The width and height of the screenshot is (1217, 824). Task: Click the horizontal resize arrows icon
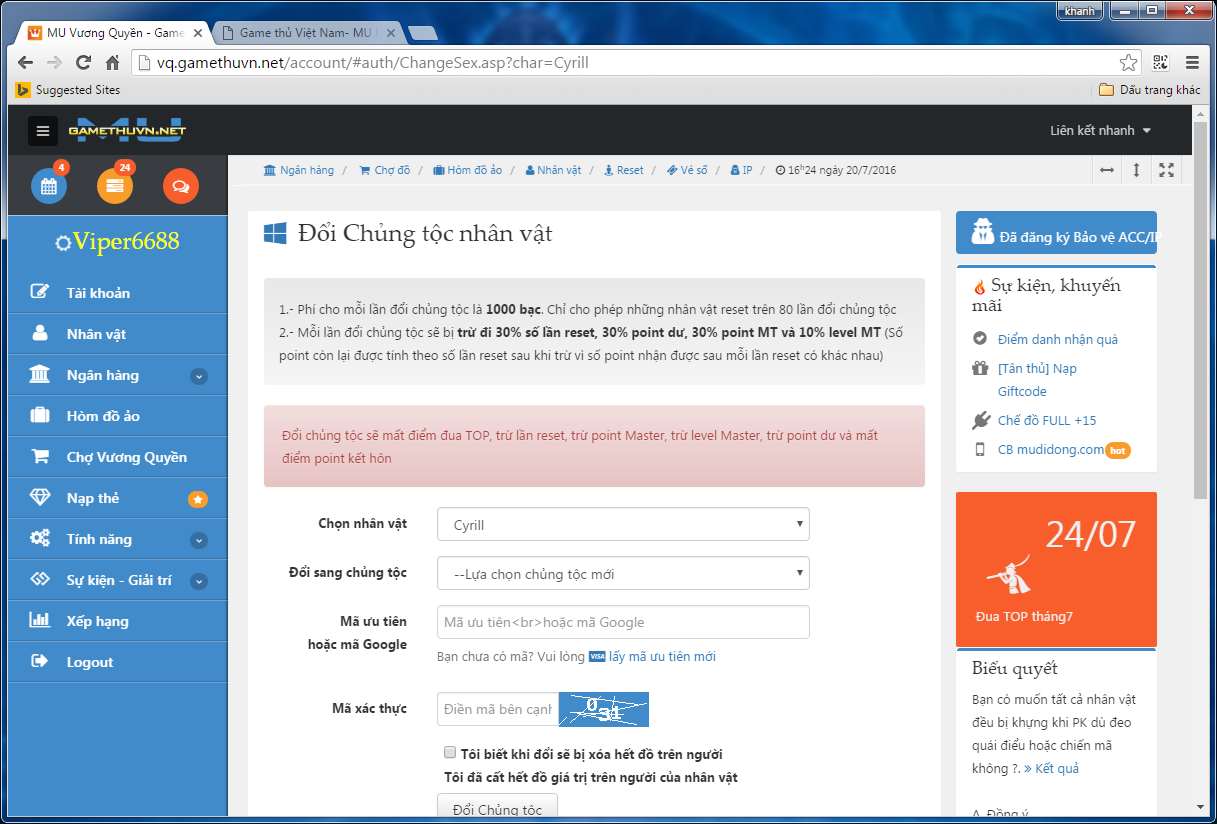[1107, 170]
